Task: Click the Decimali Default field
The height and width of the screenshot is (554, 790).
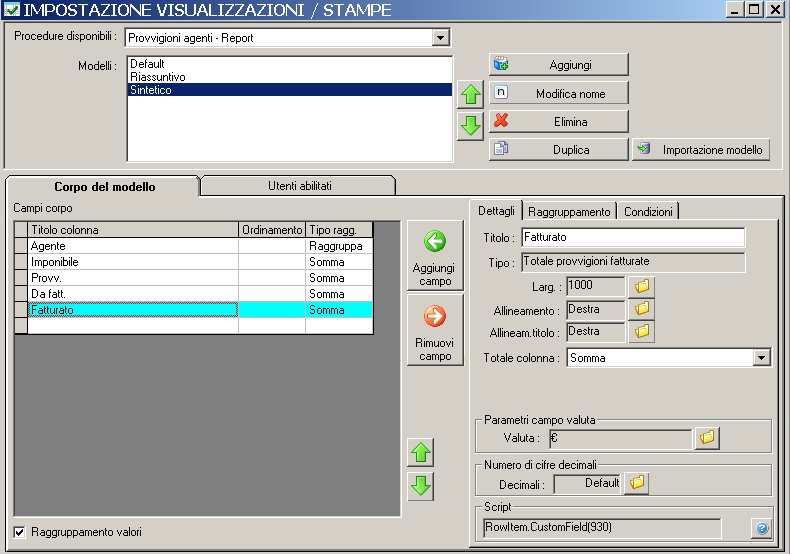Action: (x=587, y=483)
